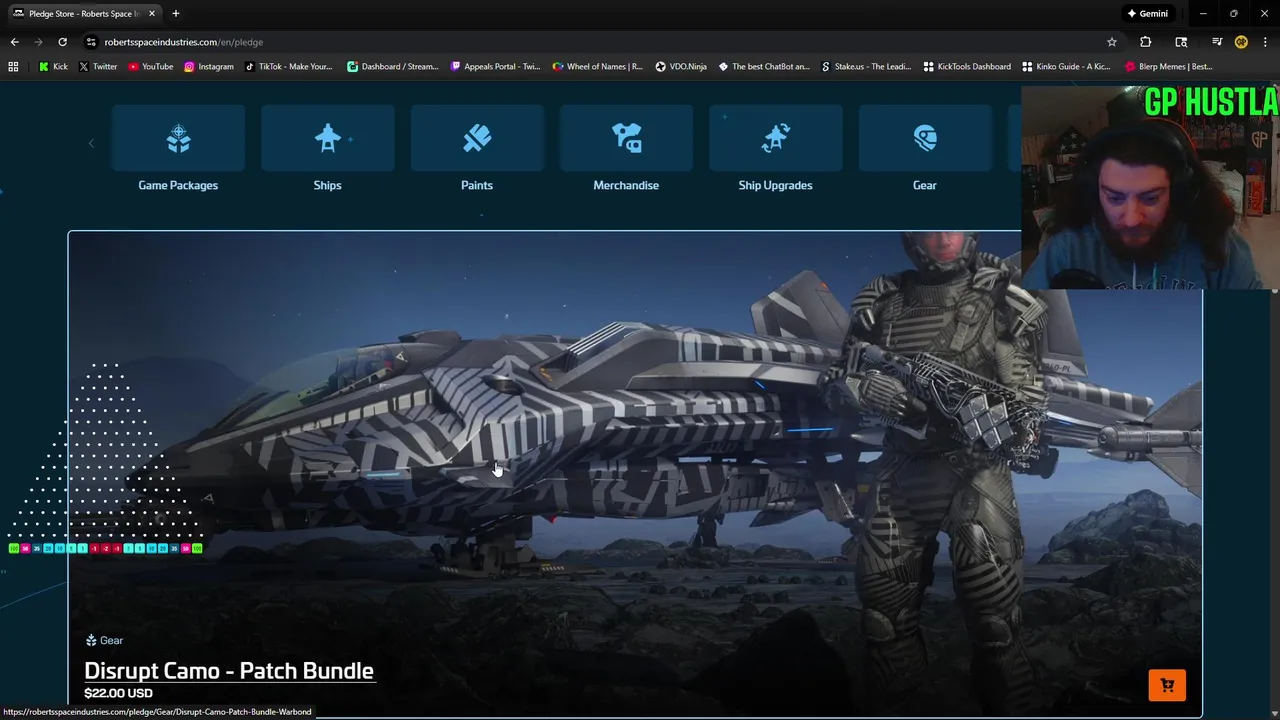Reload the page
The image size is (1280, 720).
point(62,42)
